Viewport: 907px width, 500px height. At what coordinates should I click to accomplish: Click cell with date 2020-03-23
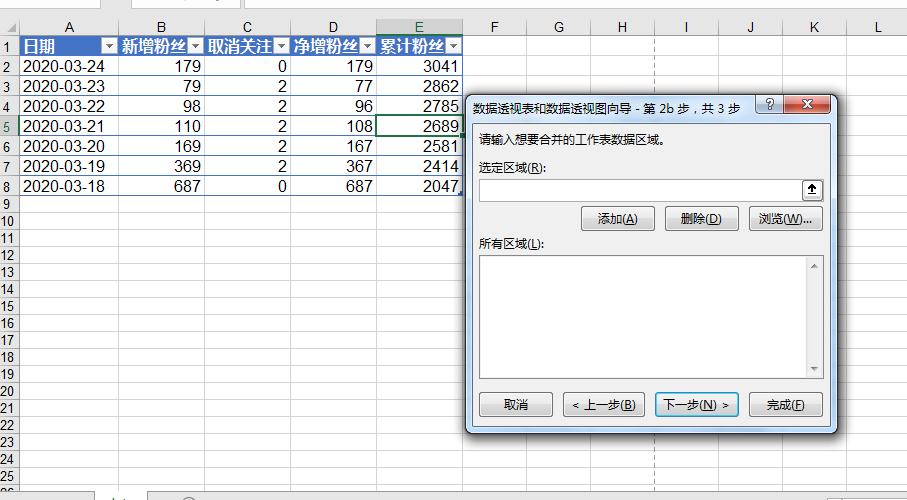tap(69, 86)
